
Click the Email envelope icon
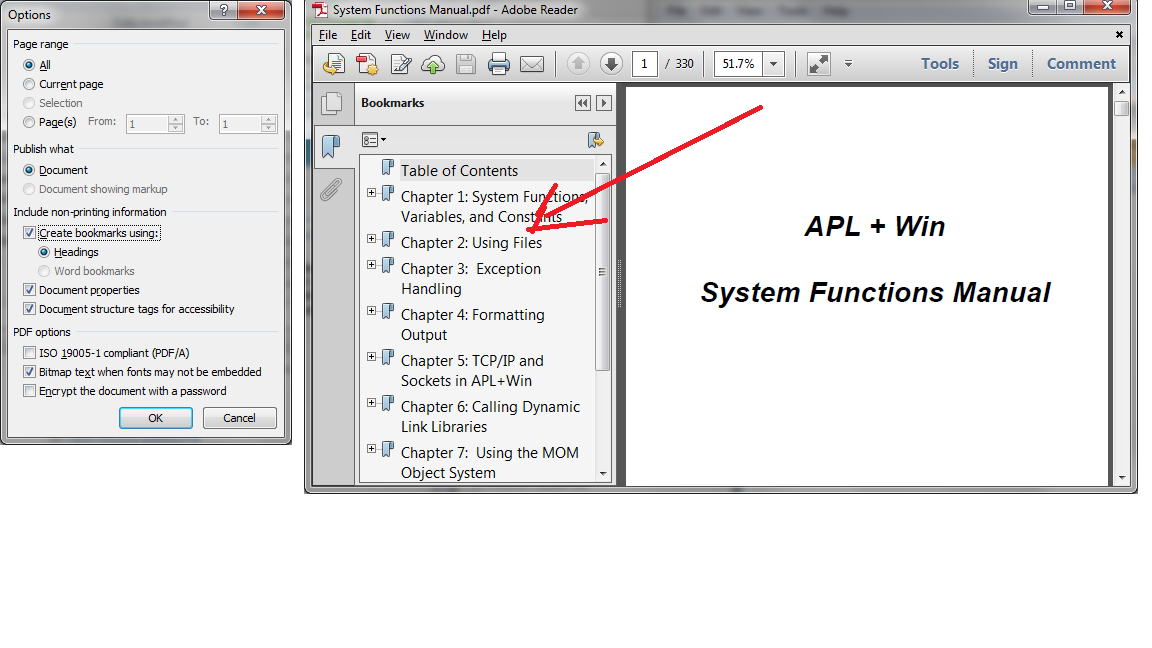[532, 64]
